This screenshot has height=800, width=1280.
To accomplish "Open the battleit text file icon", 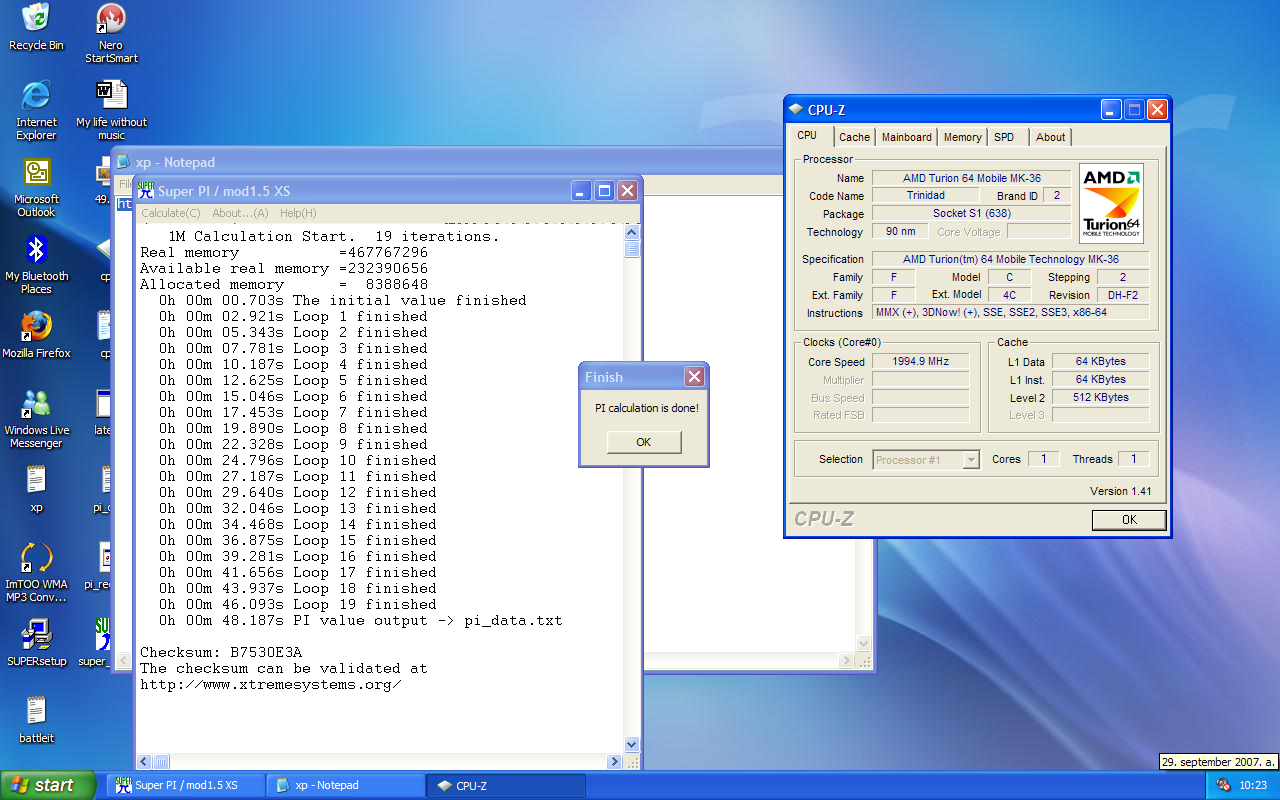I will coord(36,720).
